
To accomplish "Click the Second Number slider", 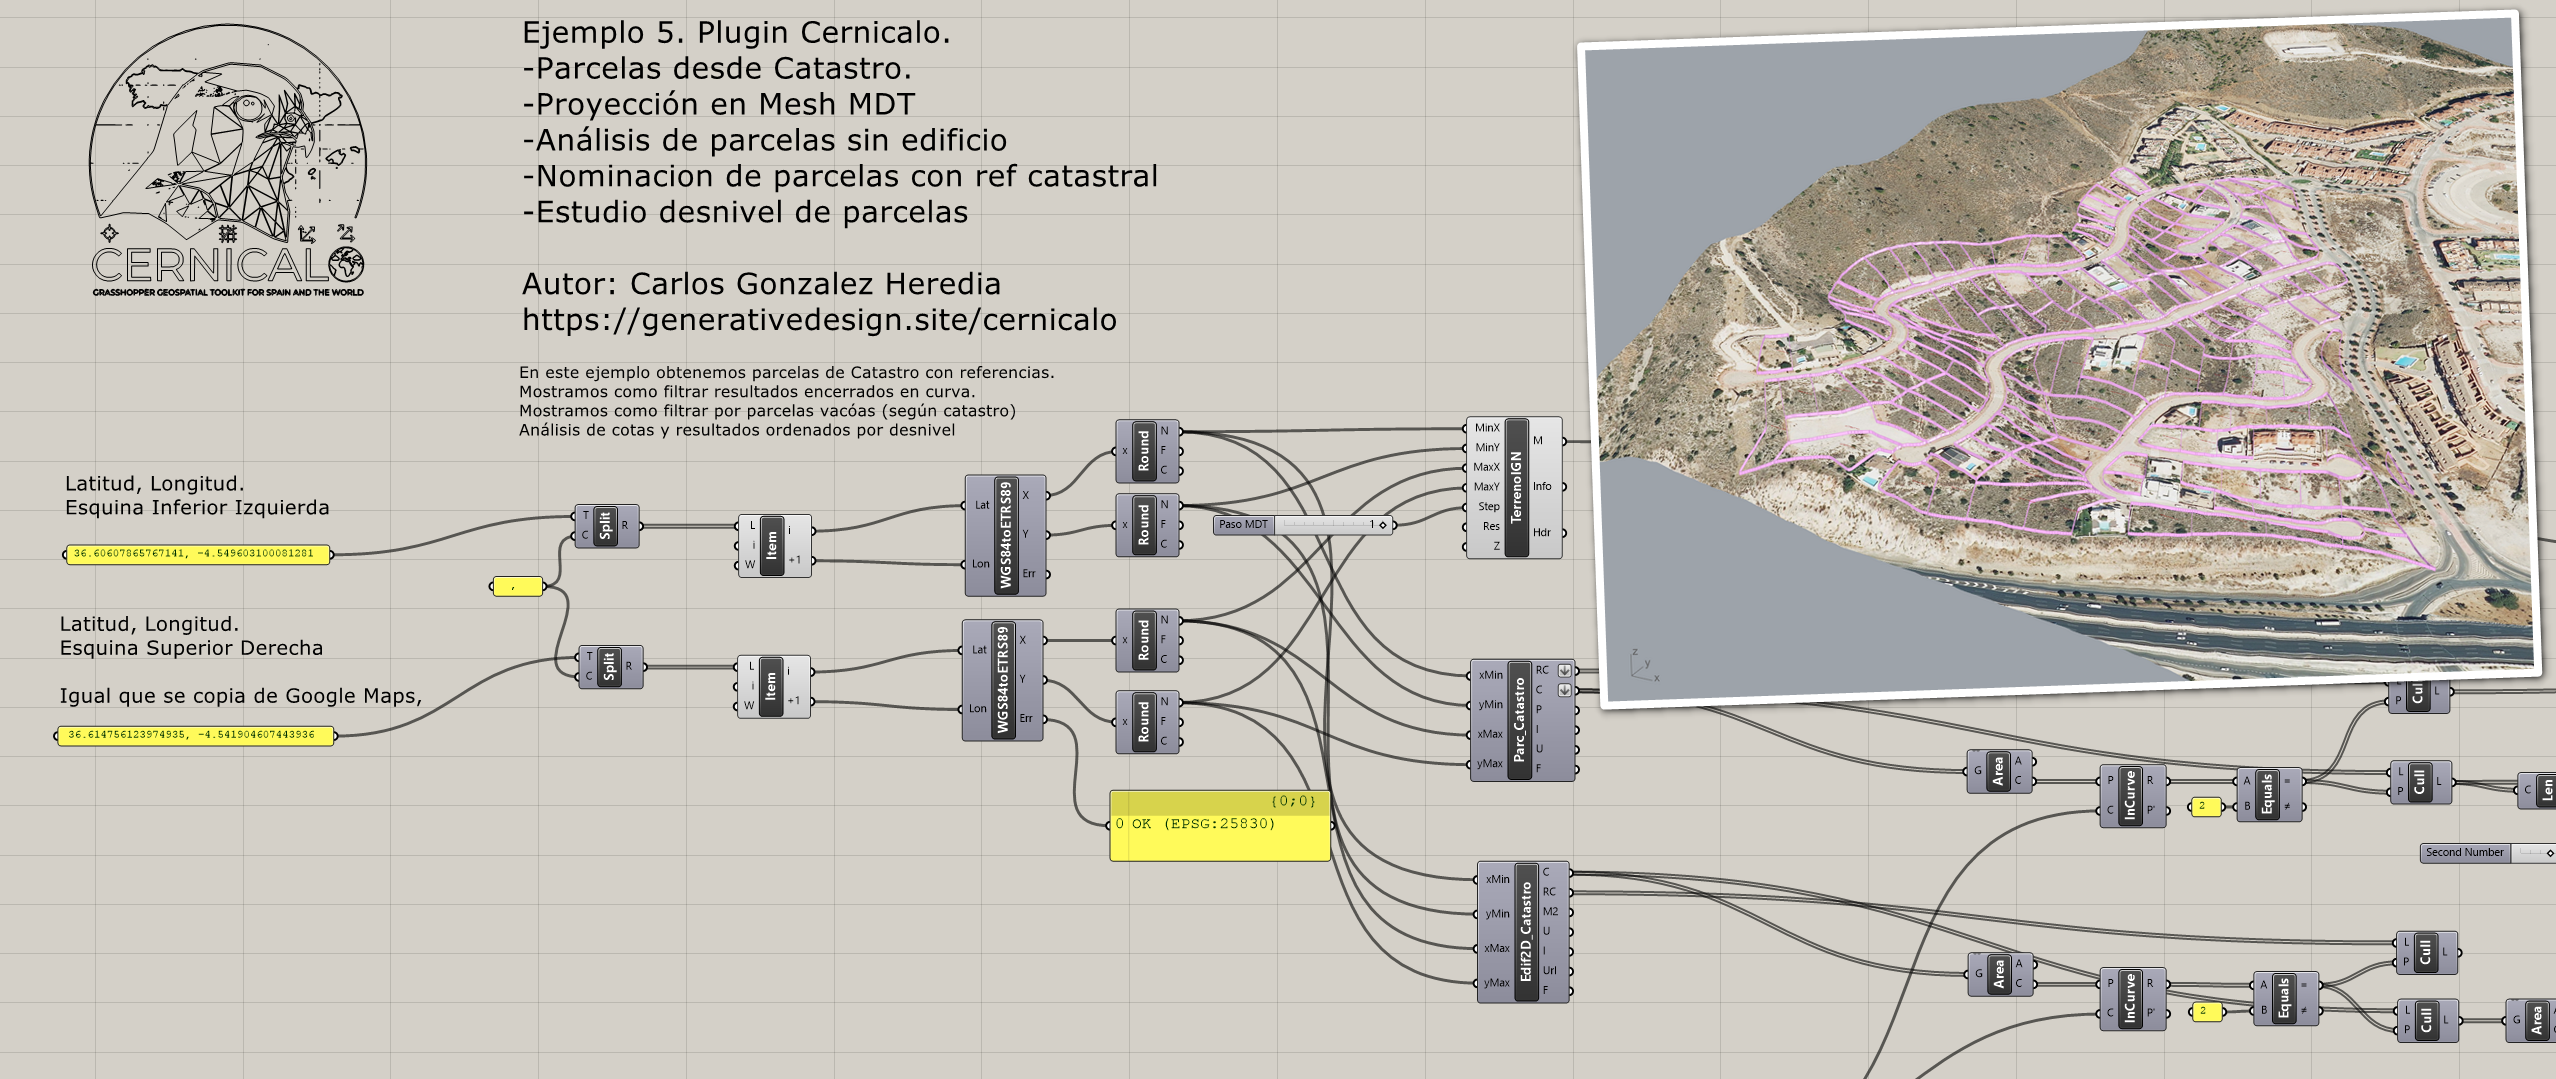I will pyautogui.click(x=2488, y=853).
